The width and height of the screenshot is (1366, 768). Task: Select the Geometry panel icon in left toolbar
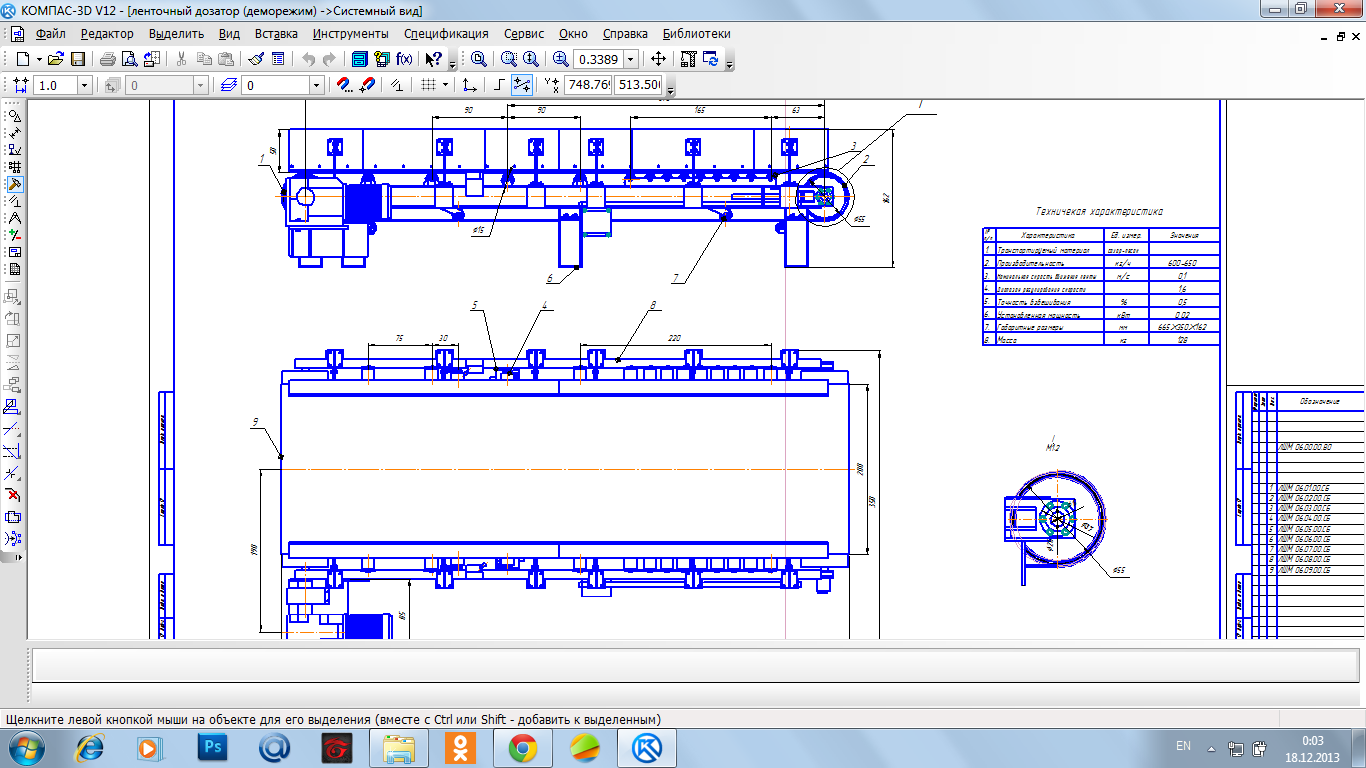point(15,116)
